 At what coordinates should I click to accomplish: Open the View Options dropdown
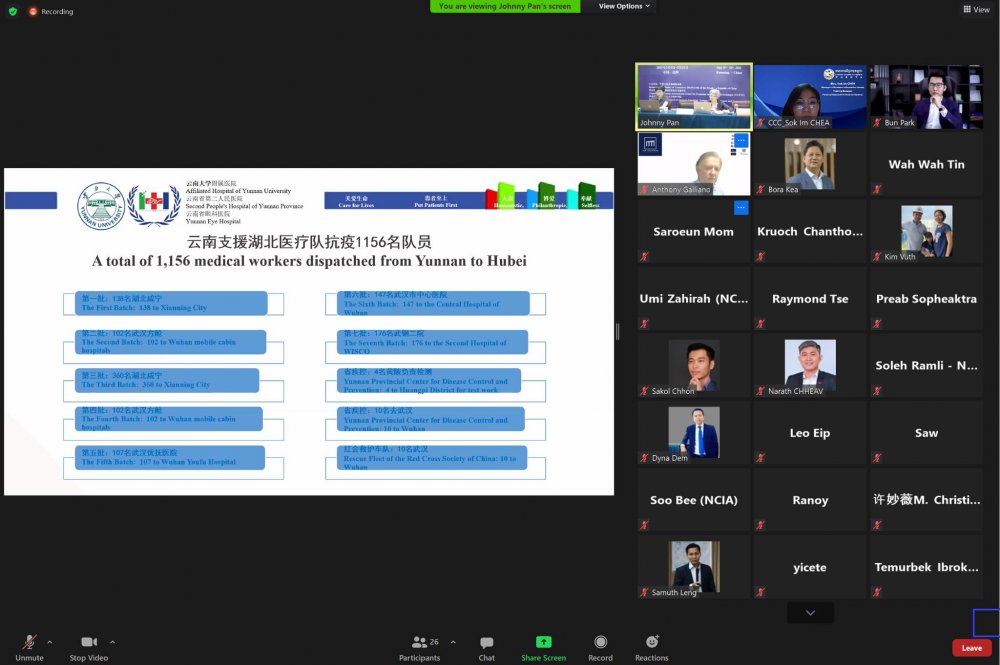click(x=624, y=6)
